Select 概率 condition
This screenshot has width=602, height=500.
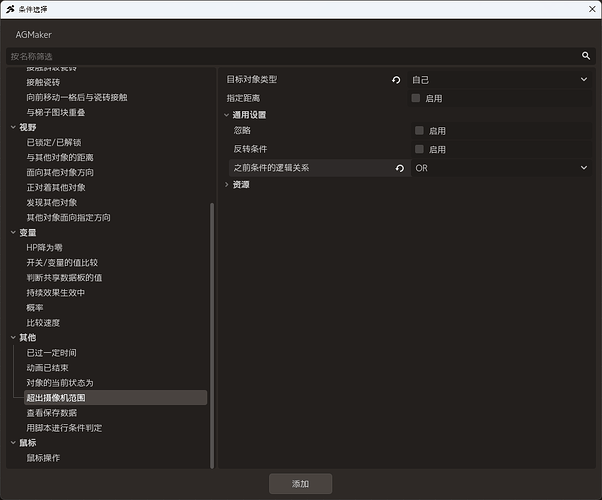click(x=35, y=308)
